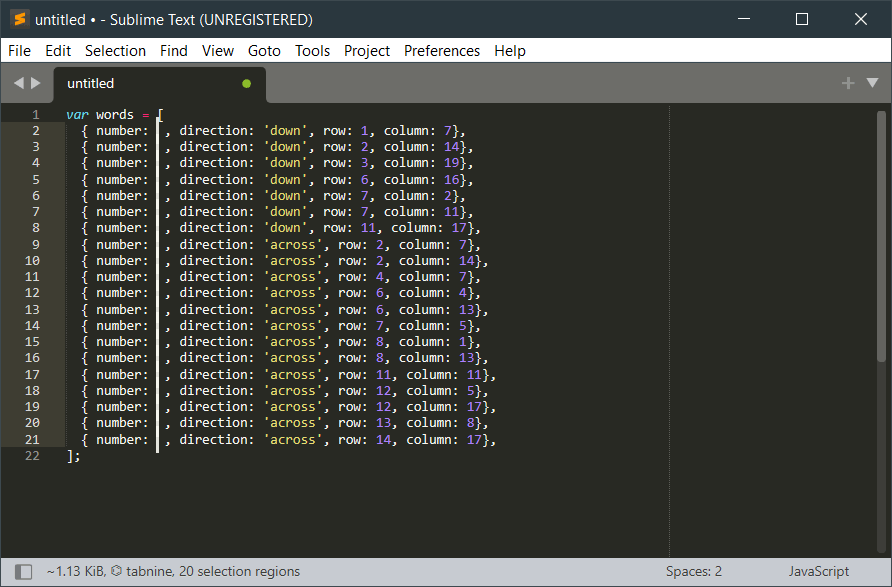
Task: Click the tabnine status bar icon
Action: coord(117,571)
